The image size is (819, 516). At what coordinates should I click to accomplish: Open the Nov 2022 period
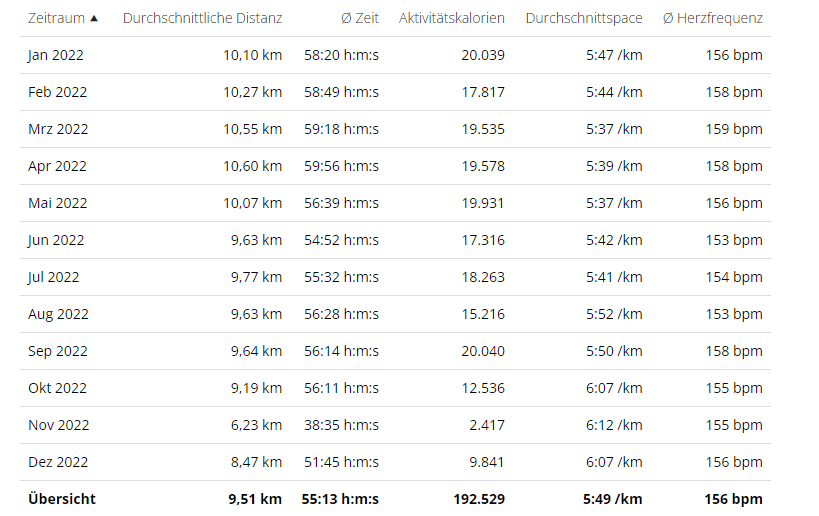click(58, 425)
